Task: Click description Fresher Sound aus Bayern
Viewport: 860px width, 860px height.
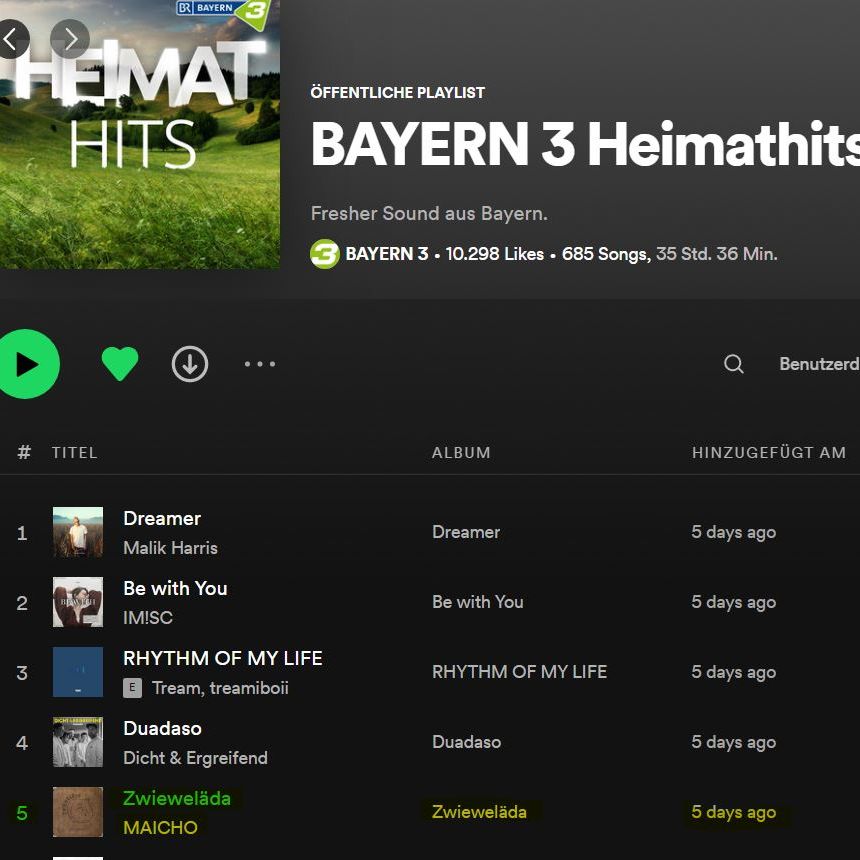Action: click(x=429, y=213)
